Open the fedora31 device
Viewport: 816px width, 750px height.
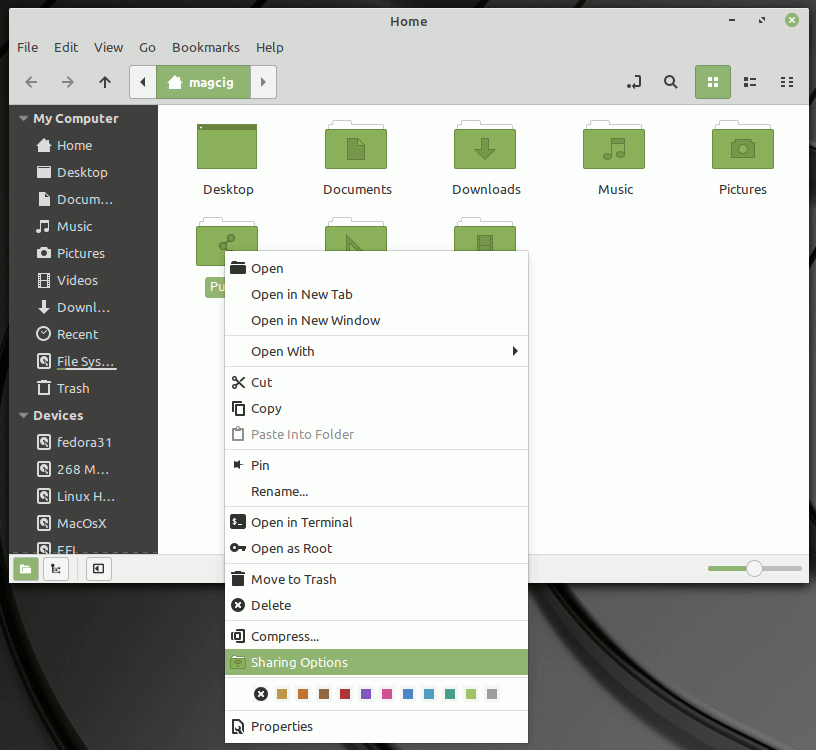pos(83,442)
